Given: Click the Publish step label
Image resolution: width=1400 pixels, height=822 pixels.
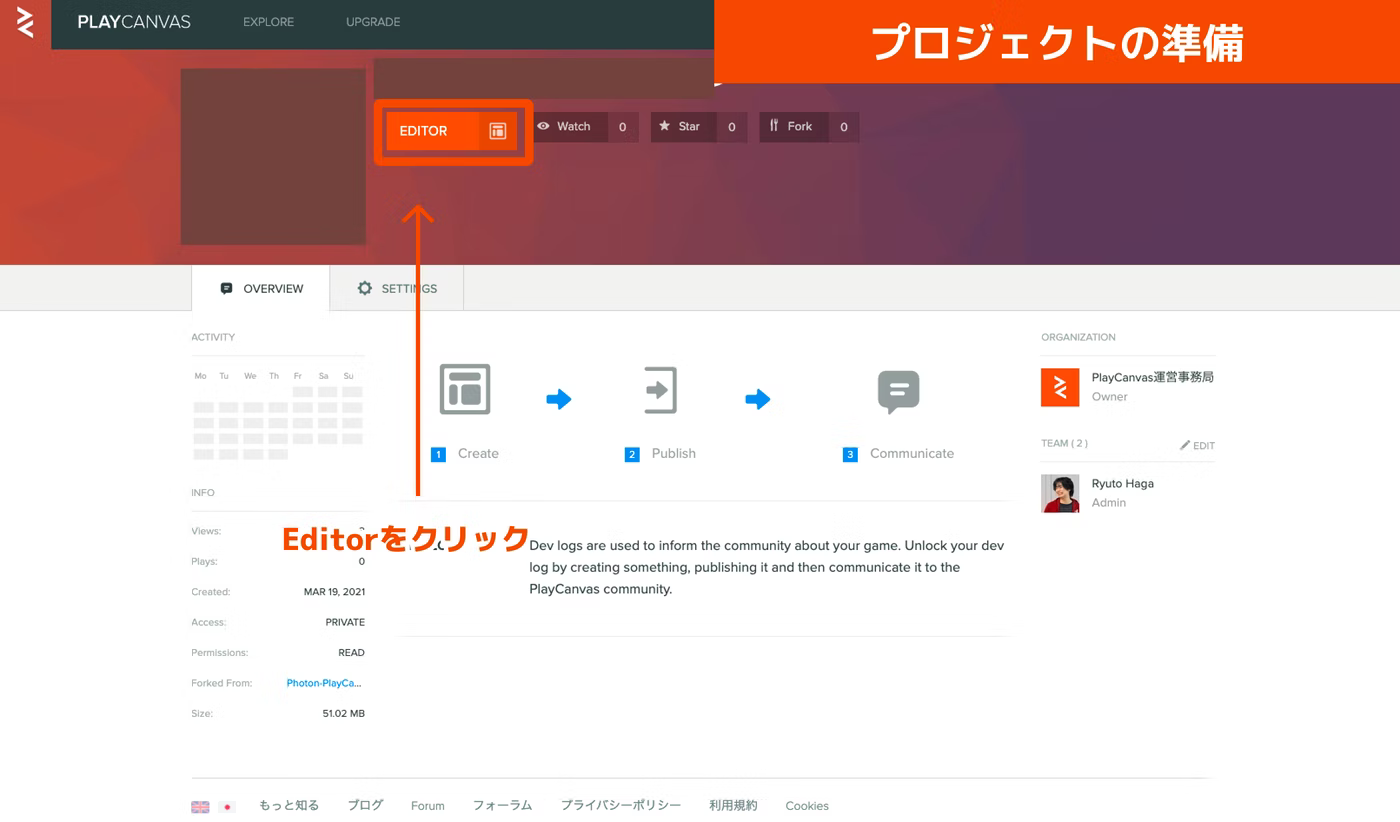Looking at the screenshot, I should [x=673, y=453].
